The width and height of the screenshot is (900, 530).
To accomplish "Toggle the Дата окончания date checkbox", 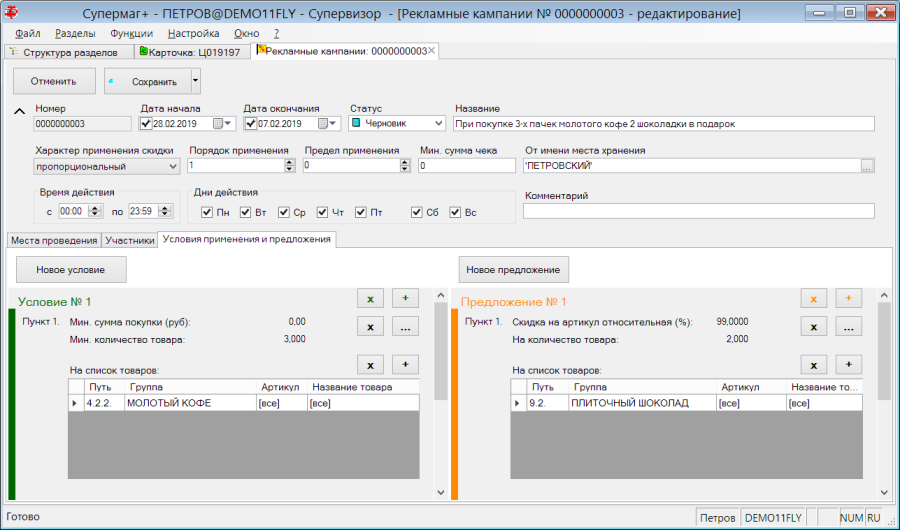I will point(250,123).
